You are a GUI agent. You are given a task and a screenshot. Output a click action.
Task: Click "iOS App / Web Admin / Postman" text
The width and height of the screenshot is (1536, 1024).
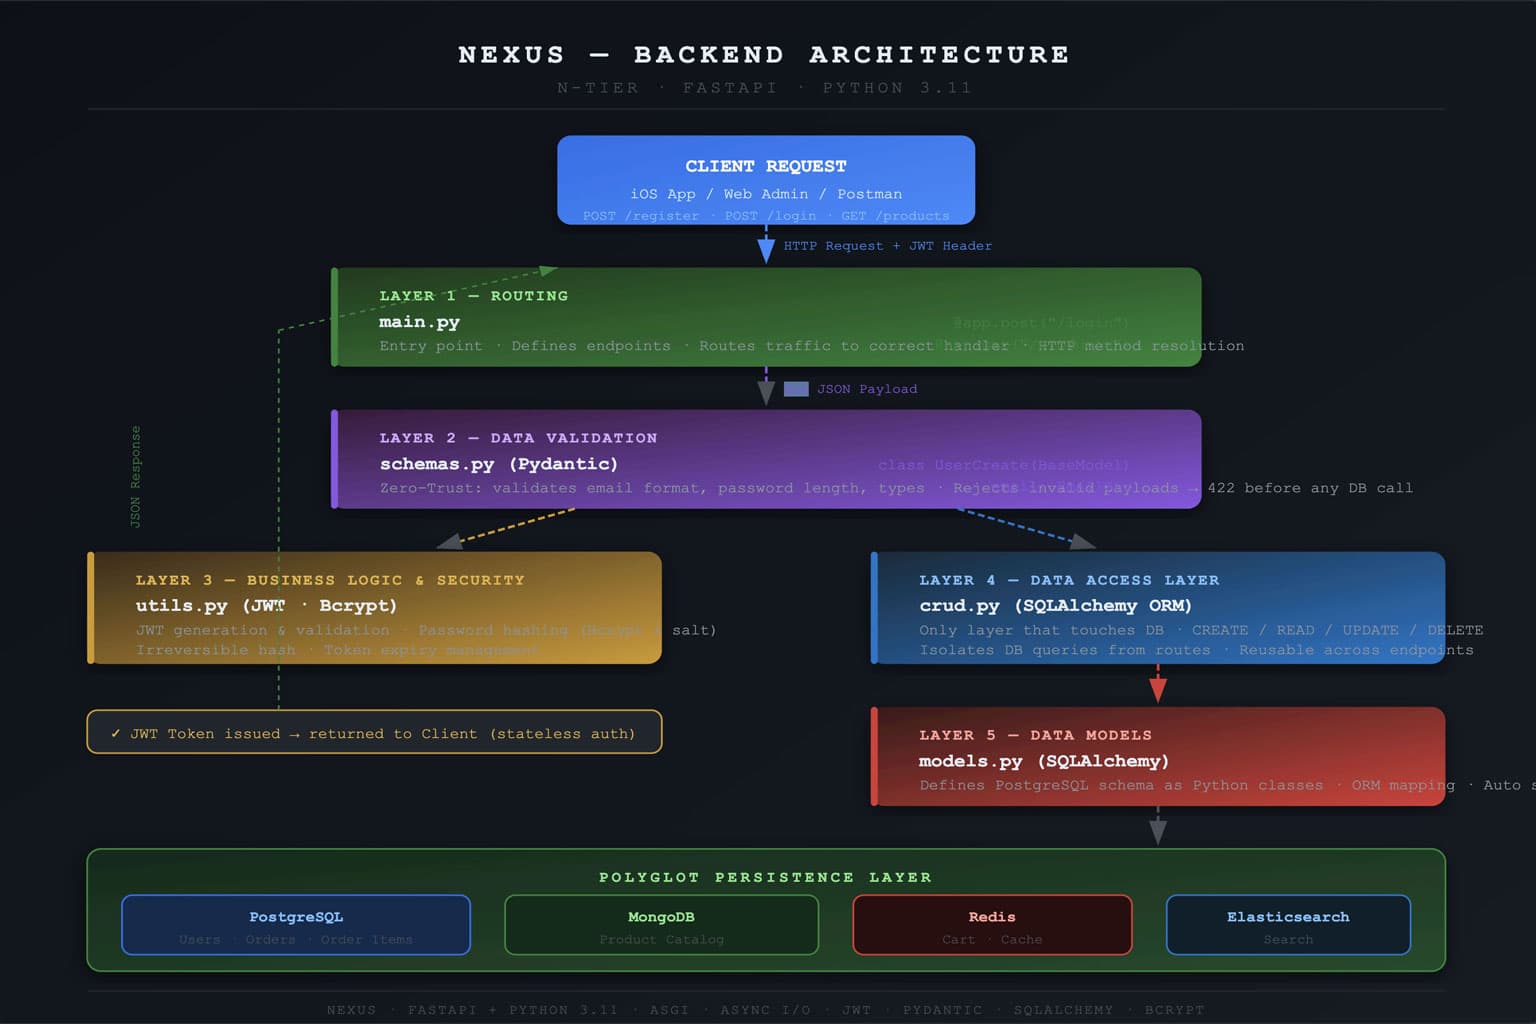click(x=766, y=194)
